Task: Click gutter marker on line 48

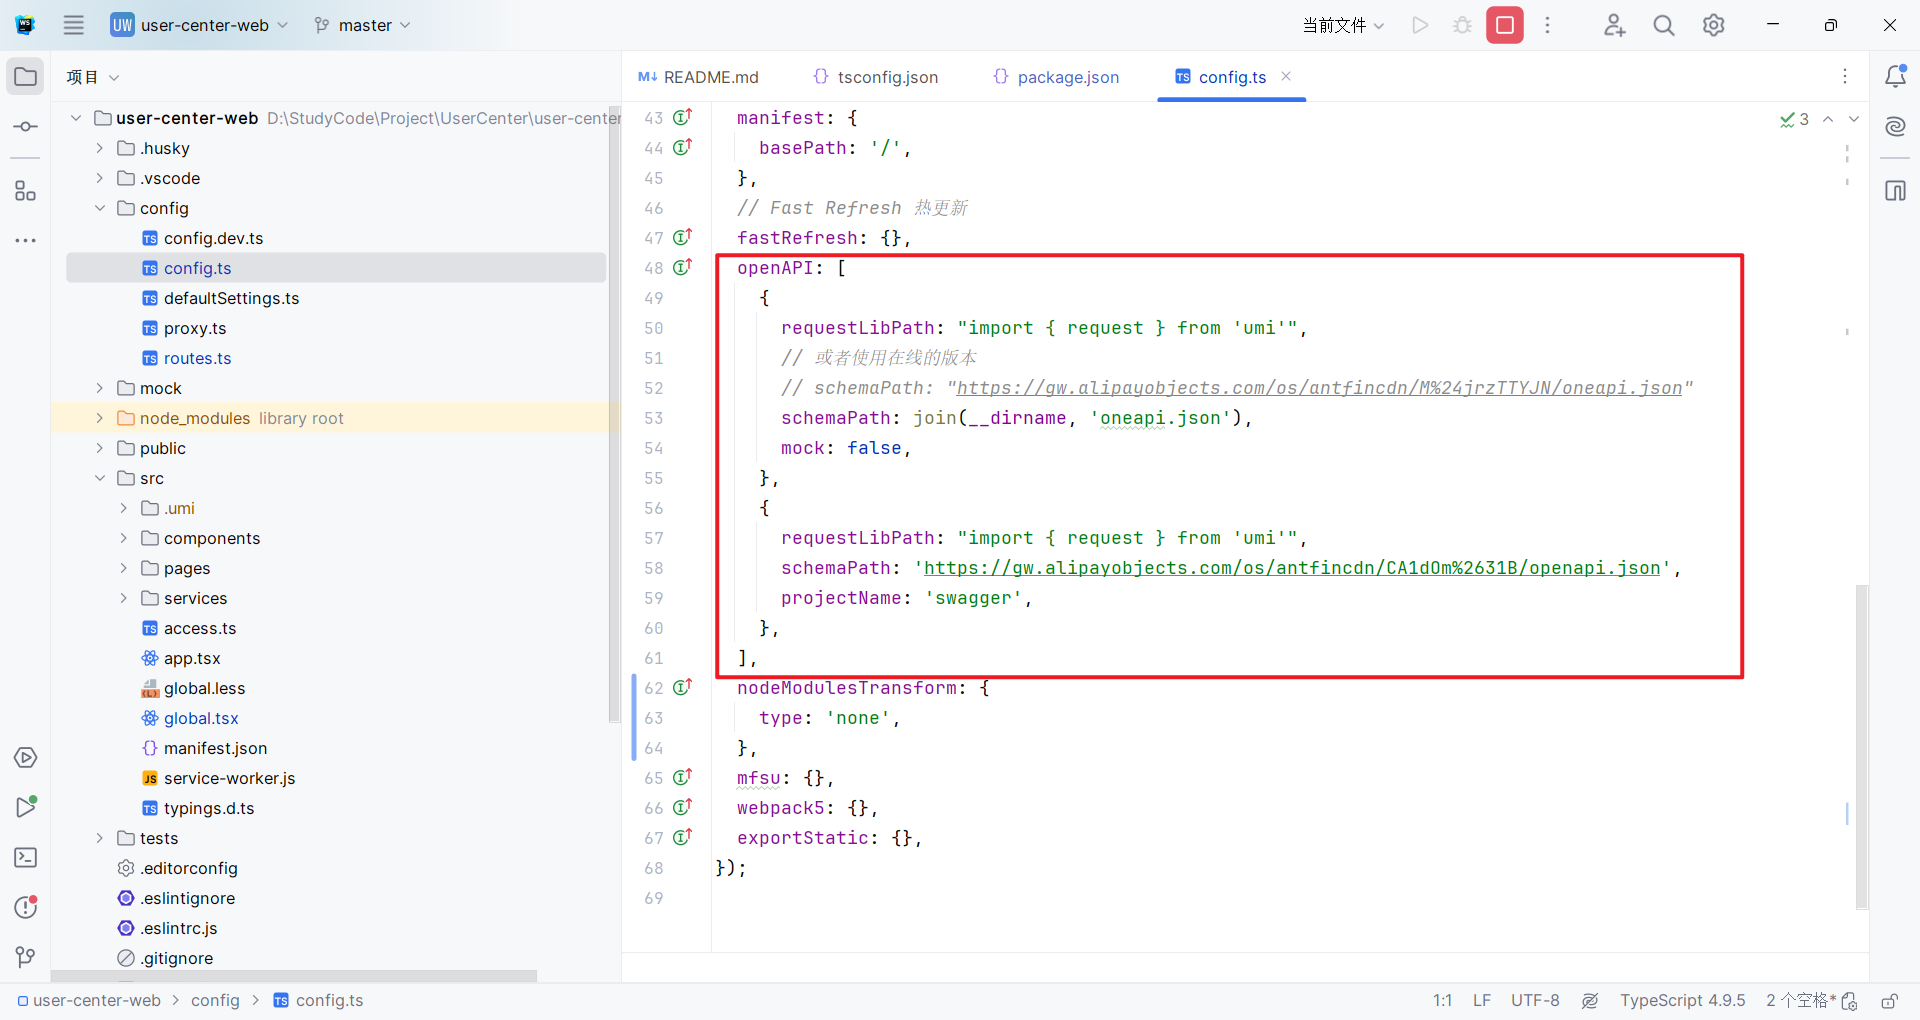Action: [683, 267]
